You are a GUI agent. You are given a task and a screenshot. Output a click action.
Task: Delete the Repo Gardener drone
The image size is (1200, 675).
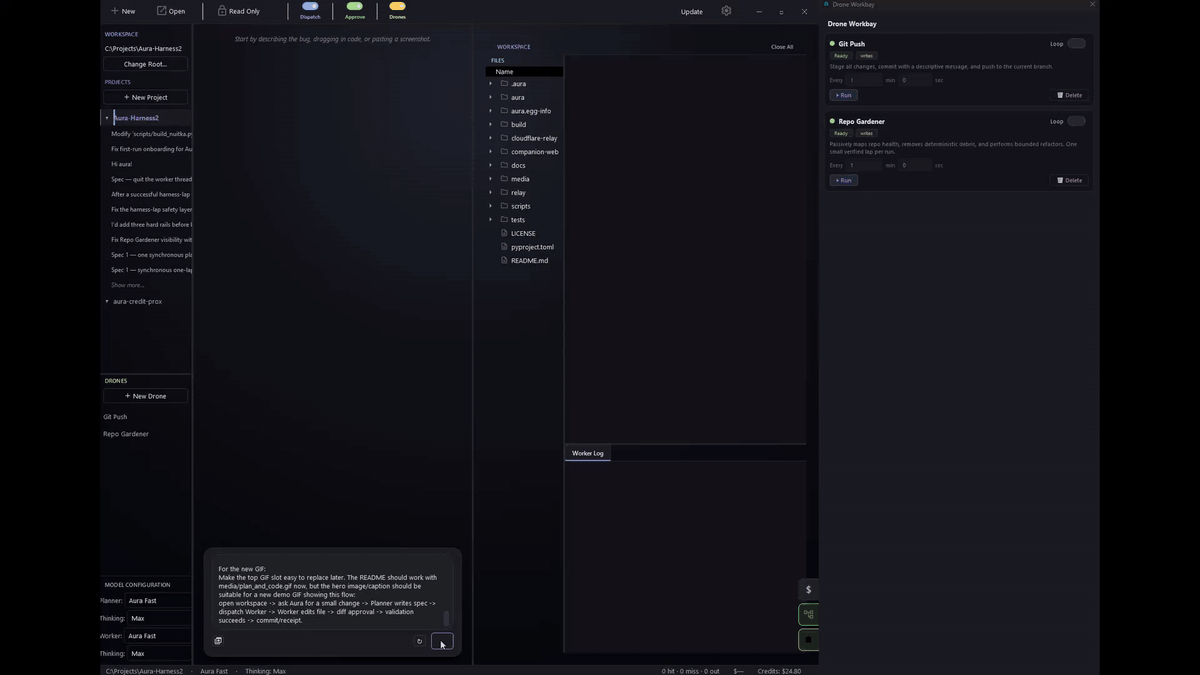pos(1070,180)
